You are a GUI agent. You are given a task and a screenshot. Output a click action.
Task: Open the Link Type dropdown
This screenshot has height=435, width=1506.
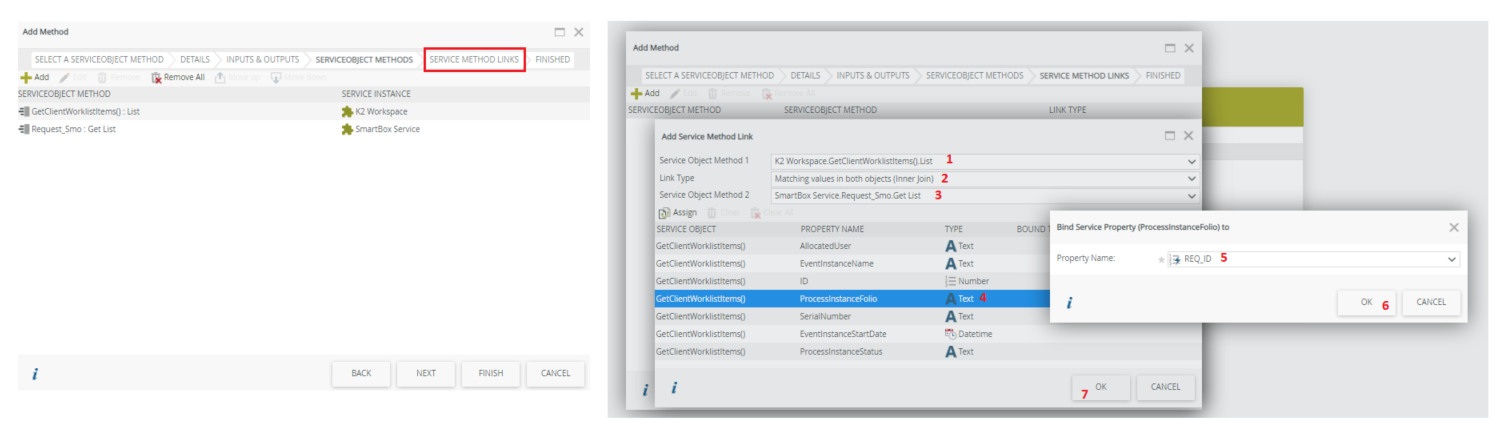click(x=1190, y=179)
